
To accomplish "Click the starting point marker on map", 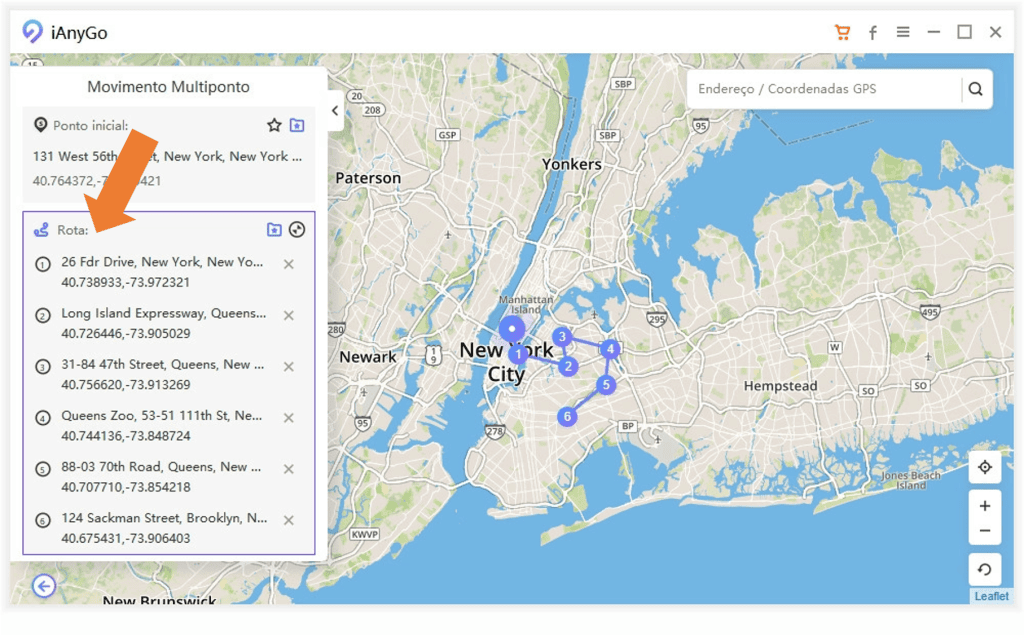I will (x=512, y=329).
